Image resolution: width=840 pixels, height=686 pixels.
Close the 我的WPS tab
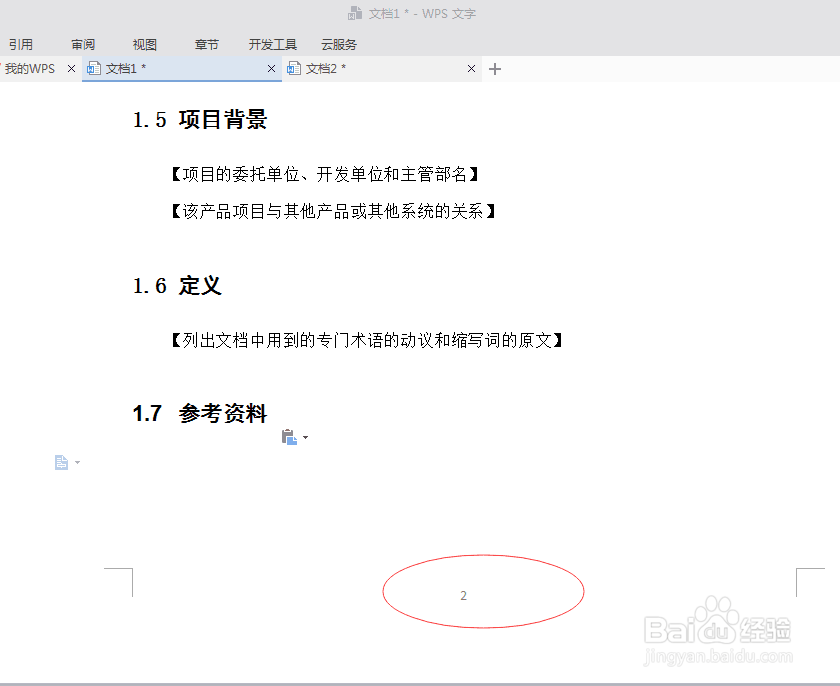pyautogui.click(x=69, y=68)
